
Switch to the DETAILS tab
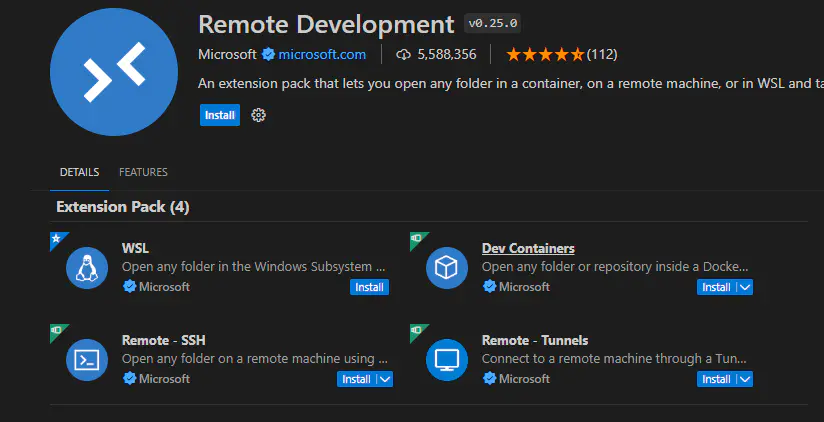79,172
